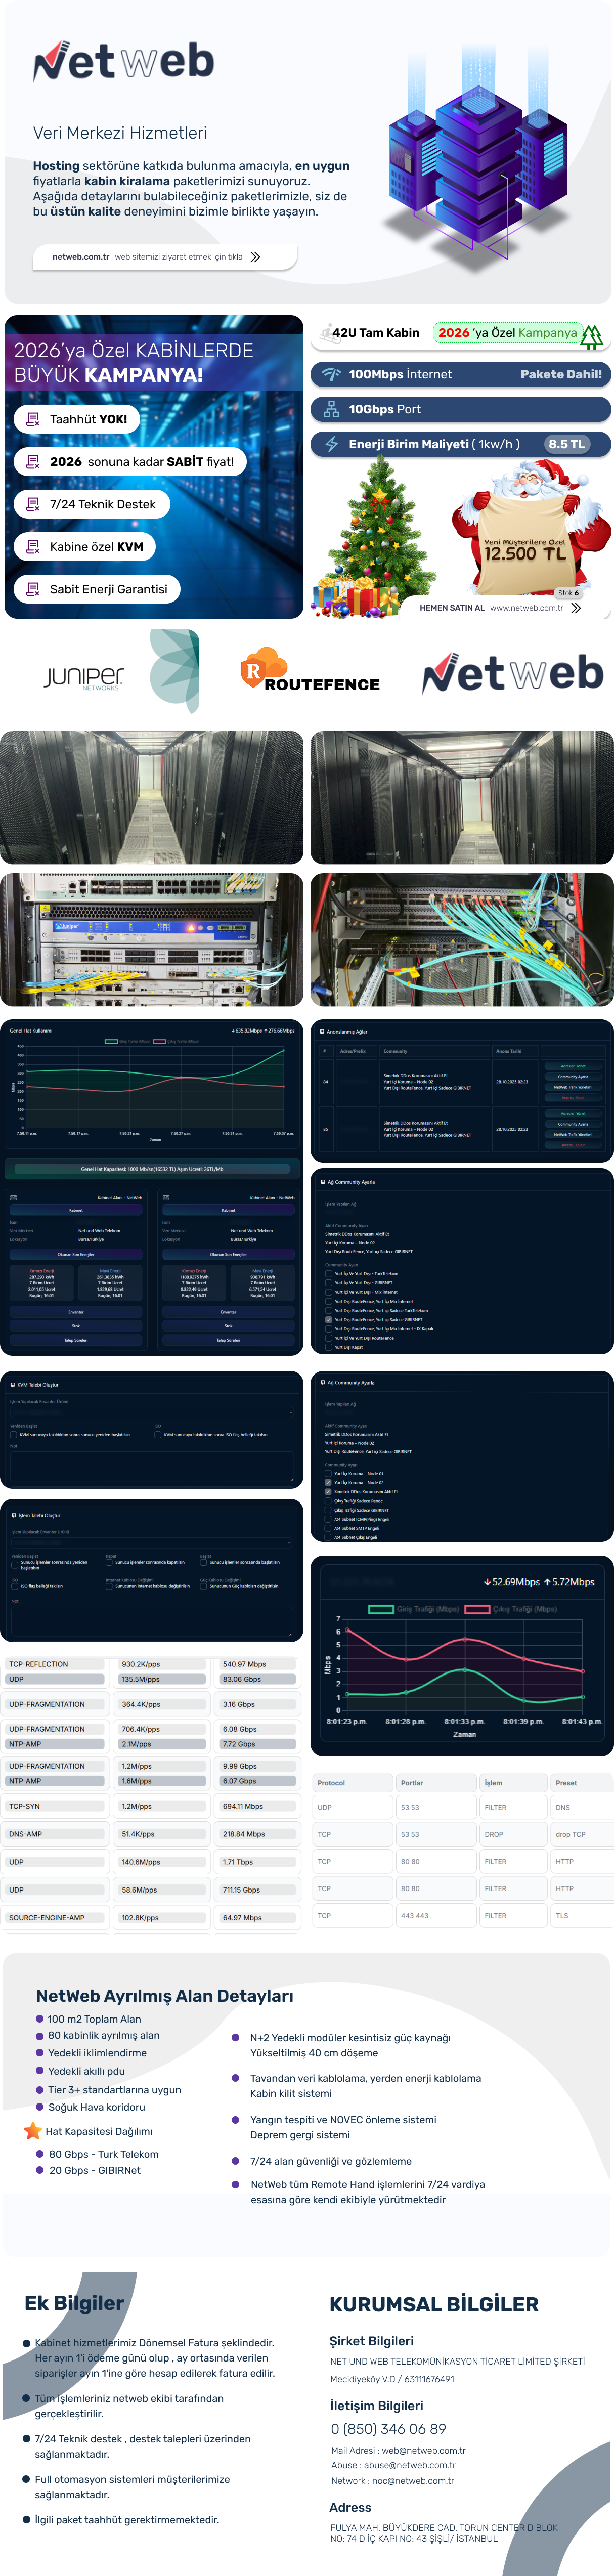This screenshot has width=614, height=2576.
Task: Click the 'TCP-REFLECTION' attack cell
Action: tap(56, 1664)
